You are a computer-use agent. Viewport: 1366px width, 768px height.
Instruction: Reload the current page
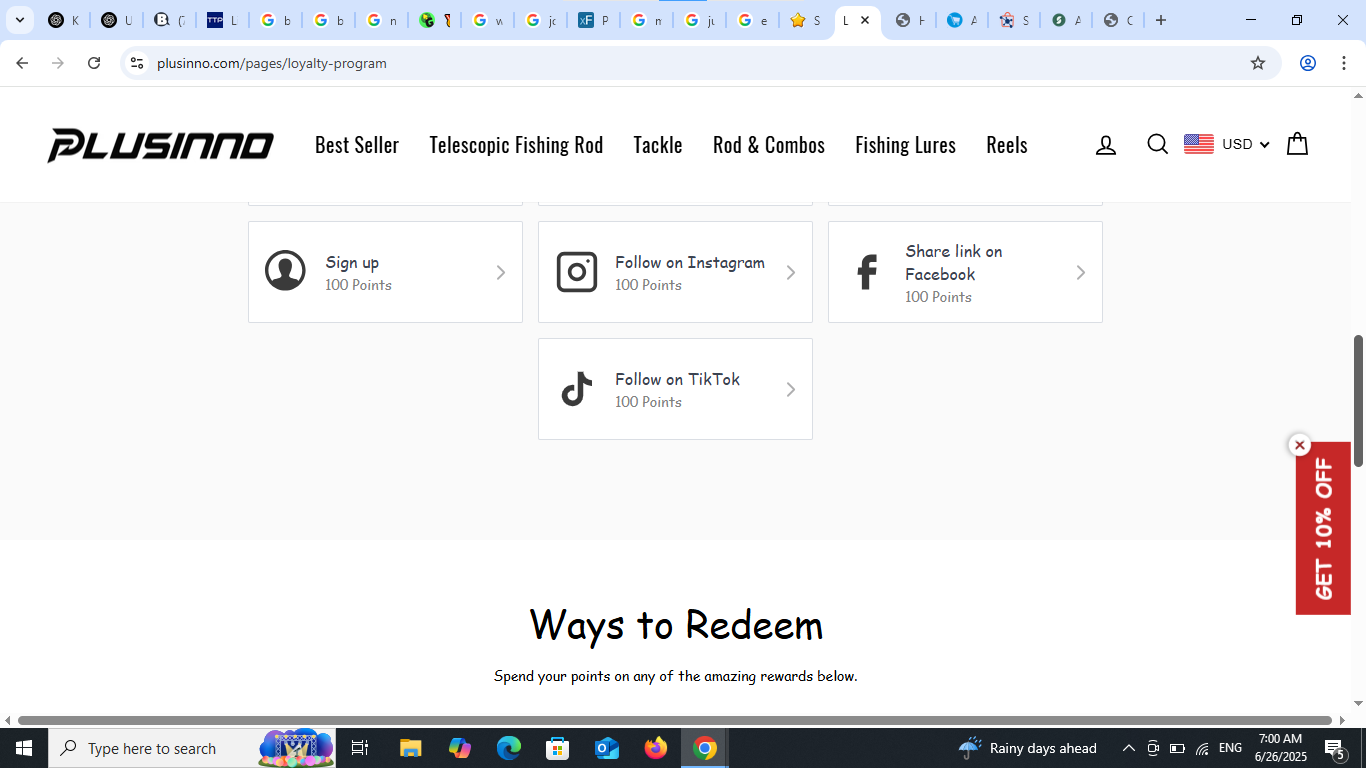click(94, 63)
